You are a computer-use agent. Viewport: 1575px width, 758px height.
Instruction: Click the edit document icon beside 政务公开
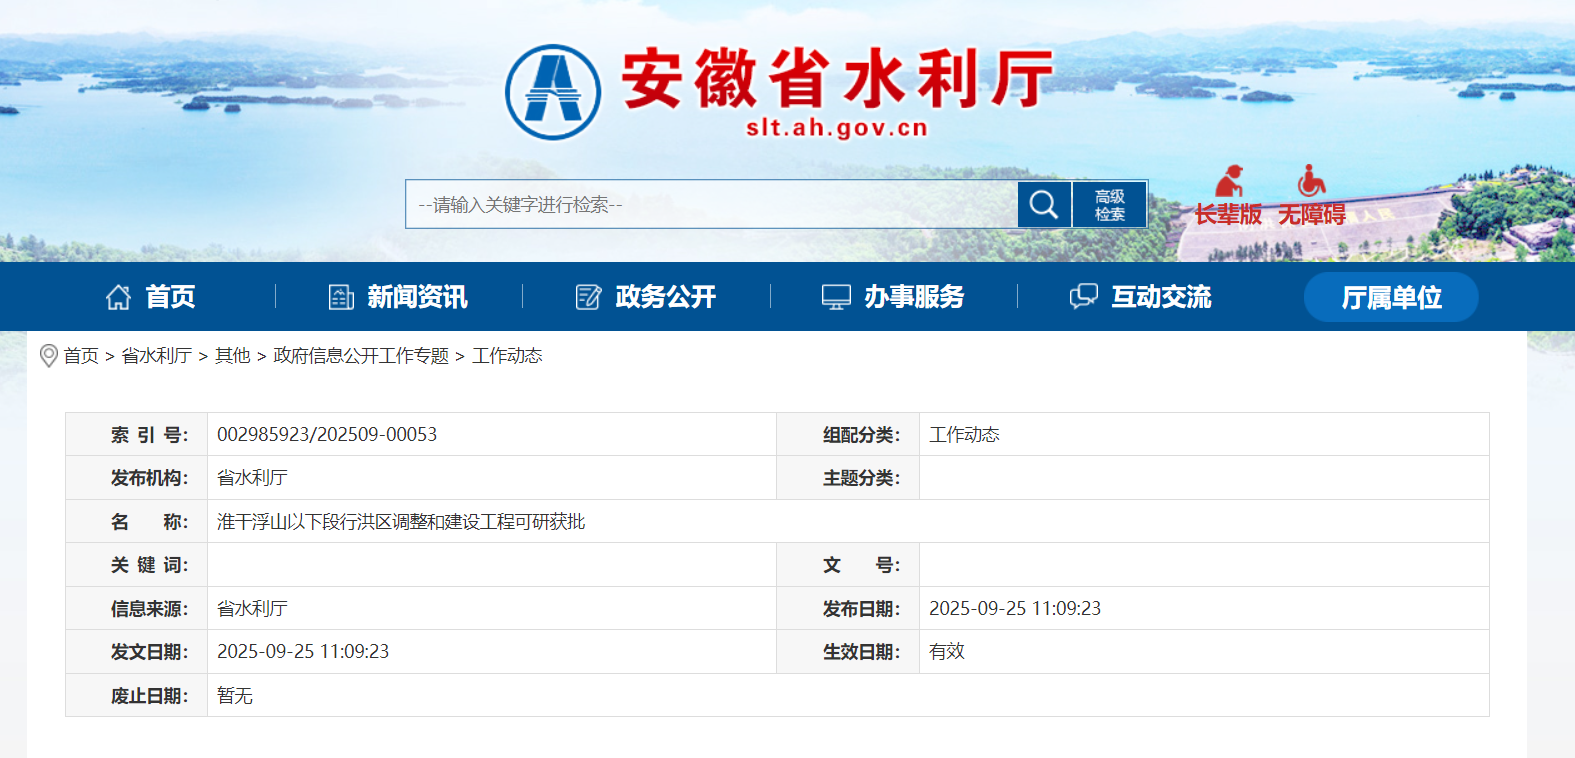pyautogui.click(x=589, y=297)
